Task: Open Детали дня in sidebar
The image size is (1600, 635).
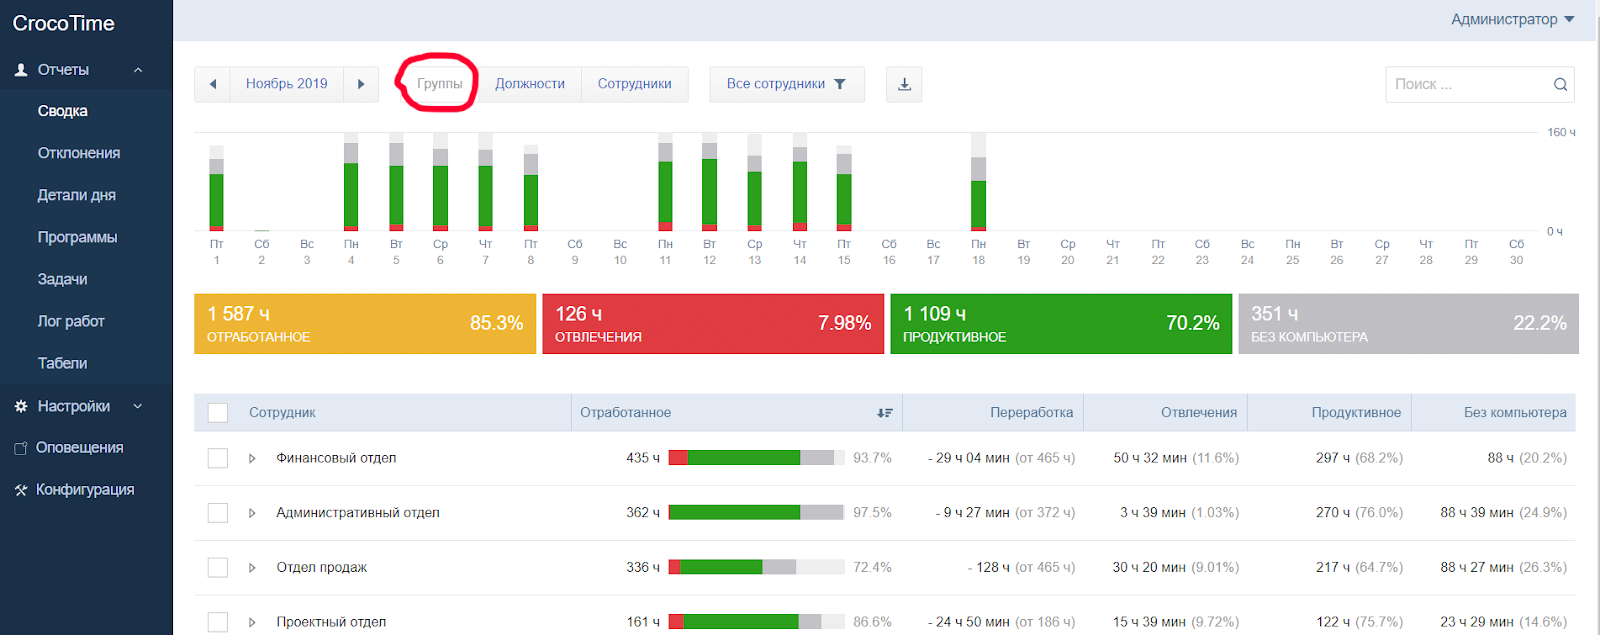Action: coord(77,195)
